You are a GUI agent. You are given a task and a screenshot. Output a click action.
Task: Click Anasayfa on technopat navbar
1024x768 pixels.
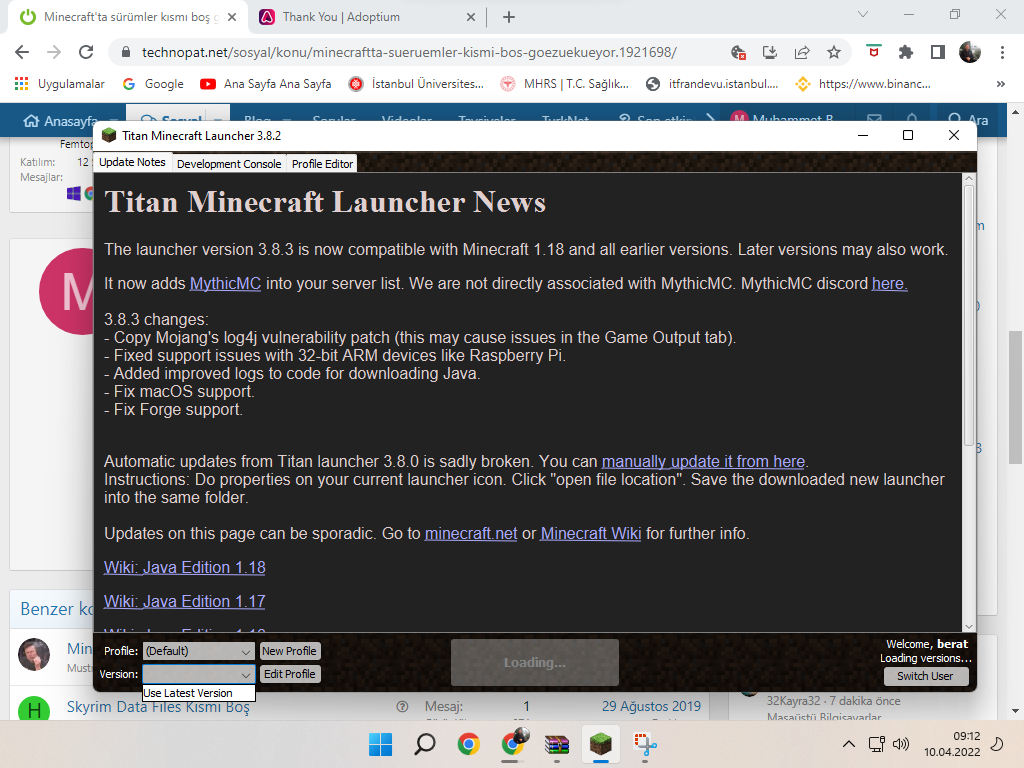(61, 121)
